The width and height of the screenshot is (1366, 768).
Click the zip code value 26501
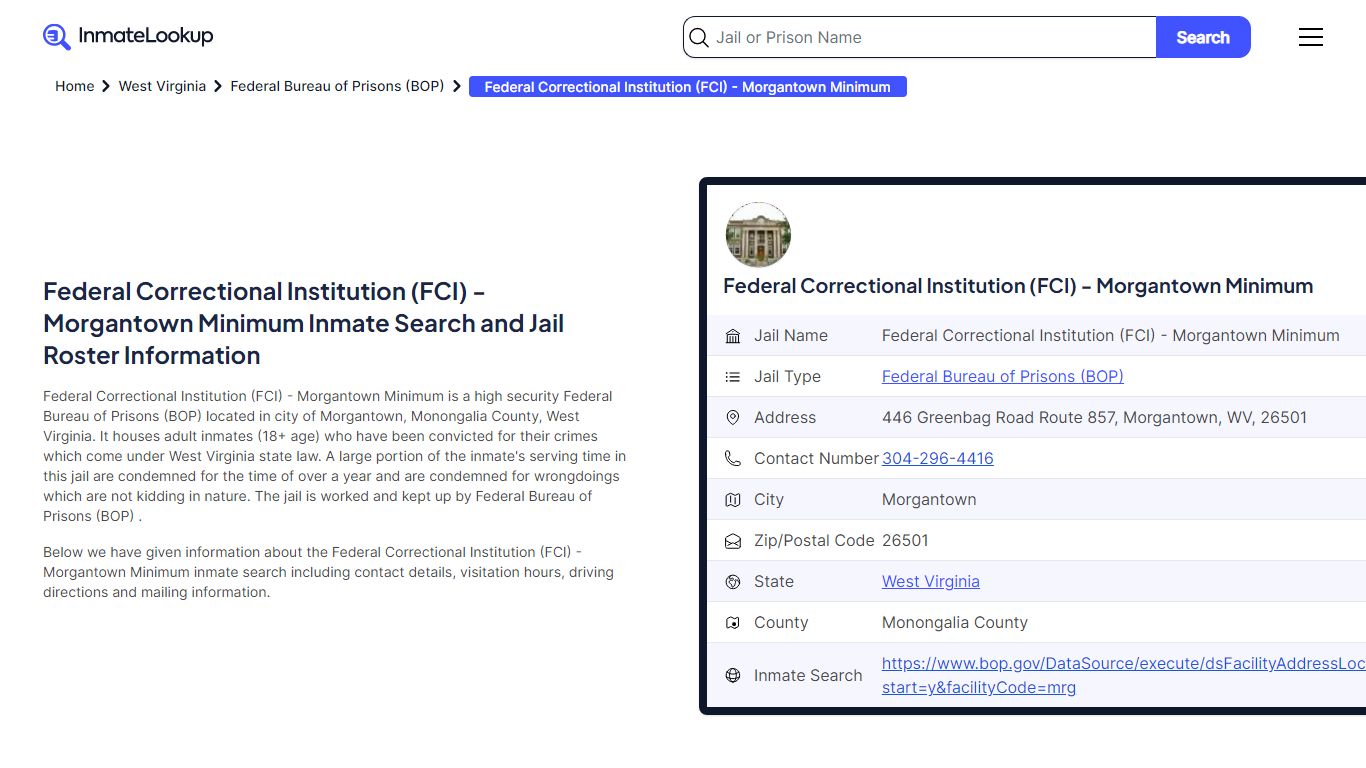[905, 541]
